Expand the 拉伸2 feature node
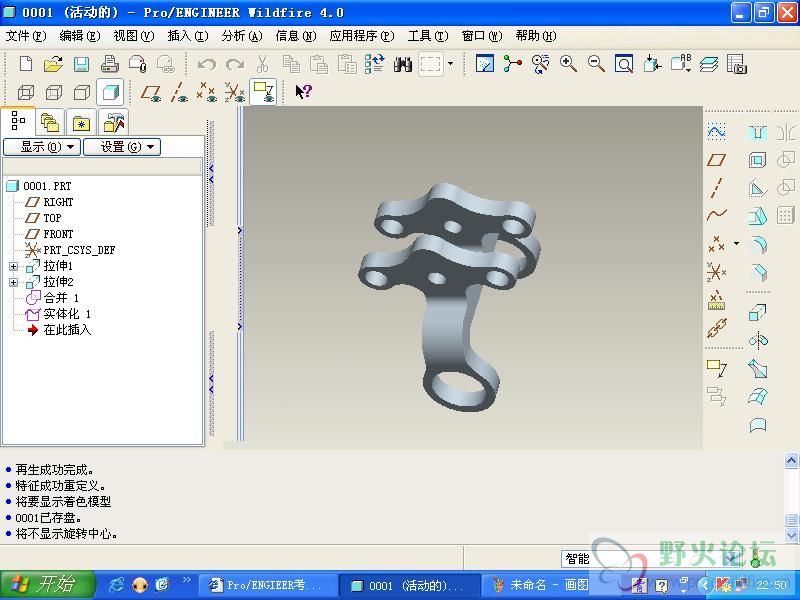The height and width of the screenshot is (600, 800). click(x=13, y=282)
